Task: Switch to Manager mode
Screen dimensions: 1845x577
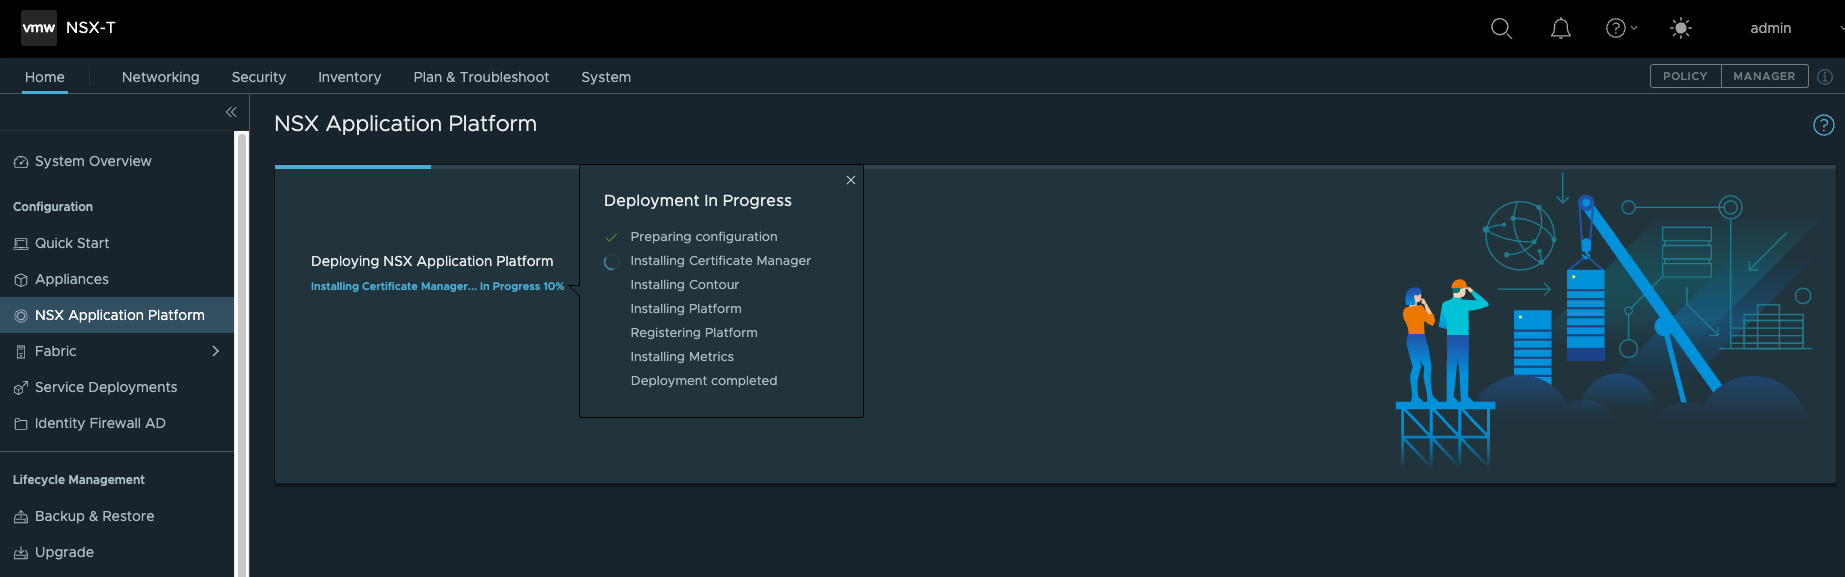Action: [x=1764, y=76]
